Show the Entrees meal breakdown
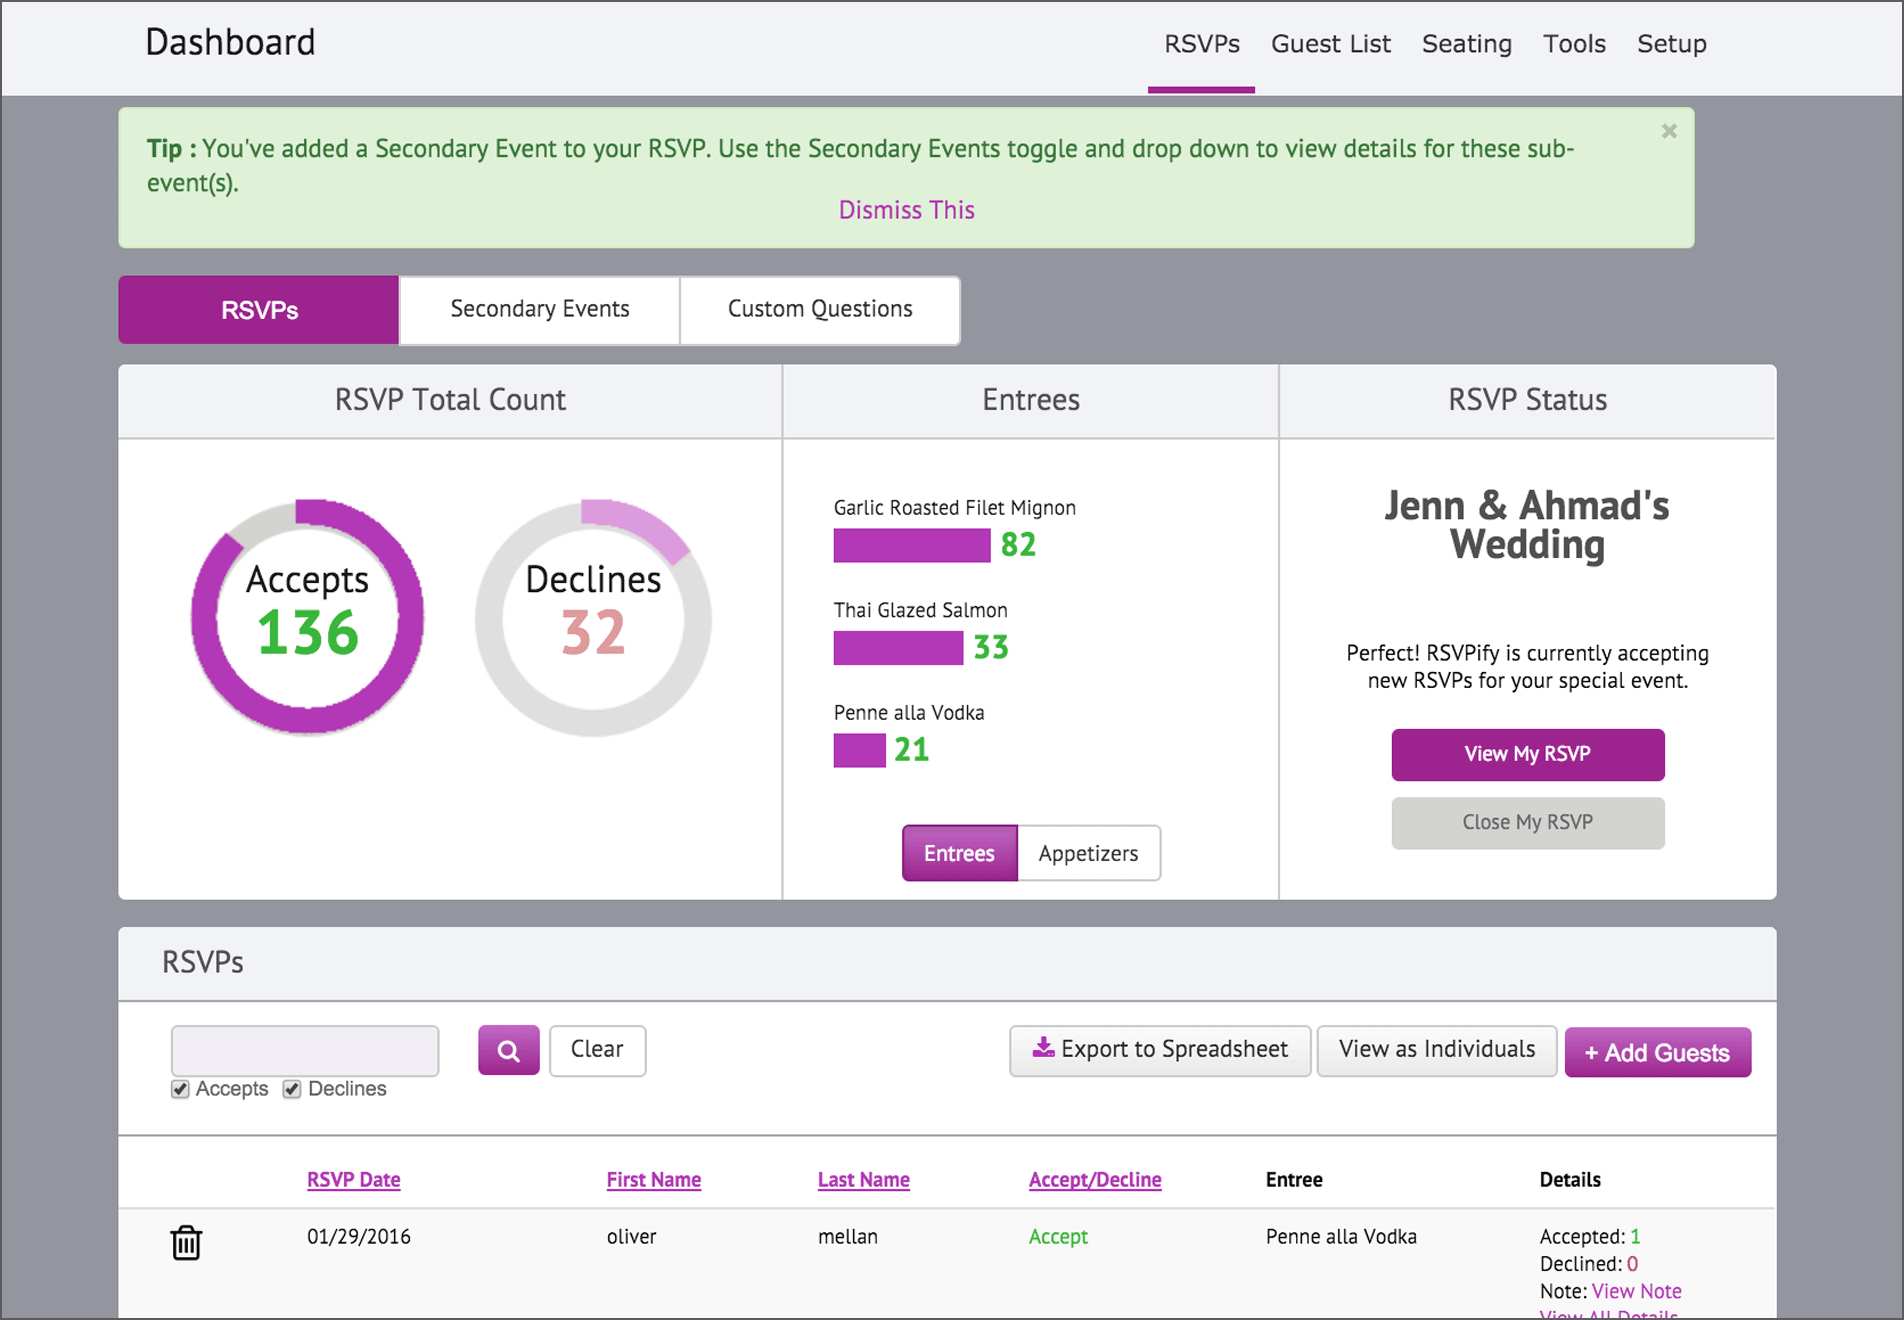The width and height of the screenshot is (1904, 1320). pyautogui.click(x=960, y=853)
